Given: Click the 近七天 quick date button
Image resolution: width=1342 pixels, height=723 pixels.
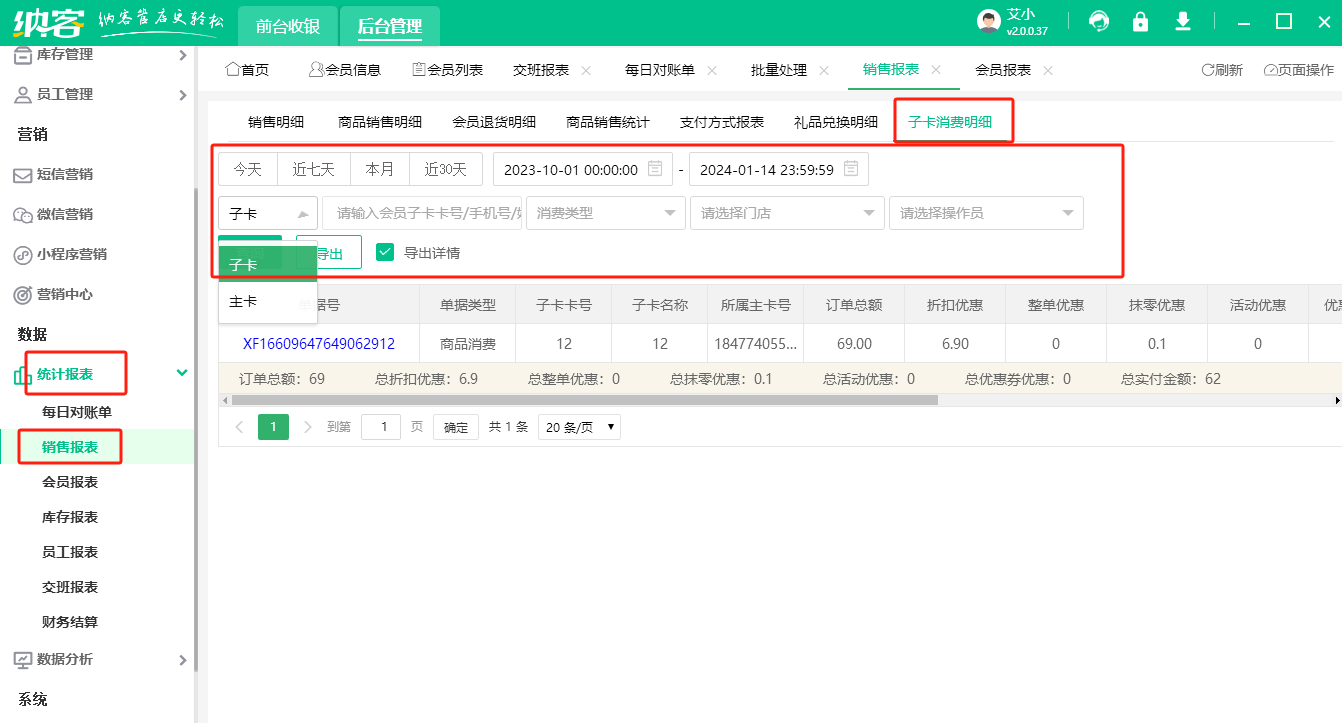Looking at the screenshot, I should click(313, 169).
